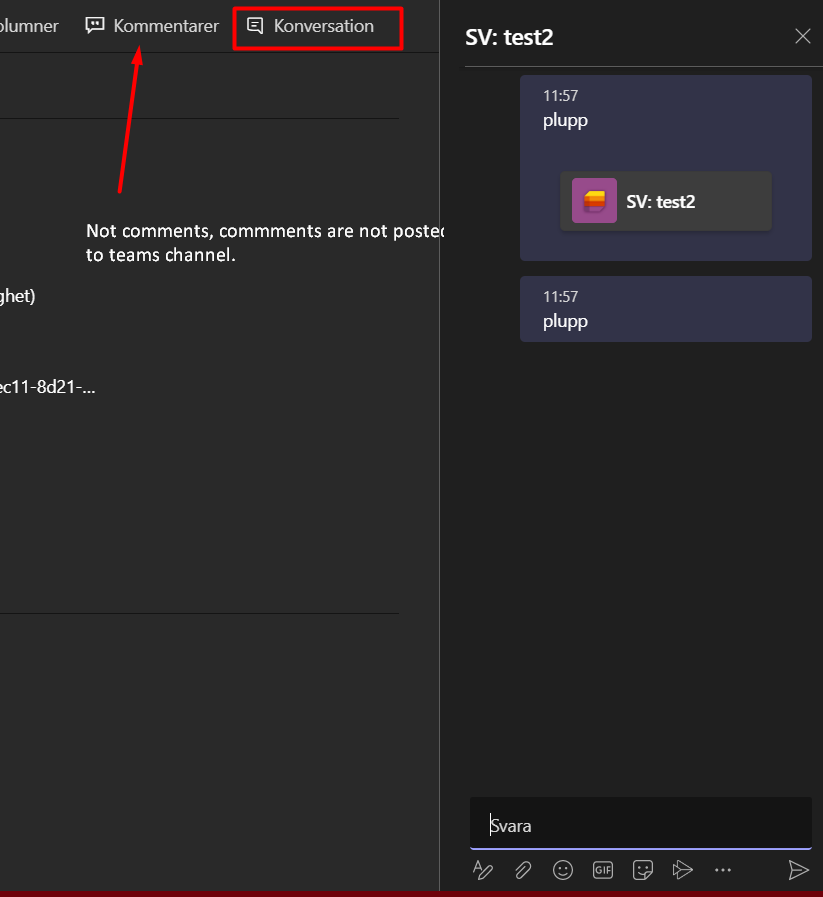Select plupp's second 11:57 message
Screen dimensions: 823x897
coord(665,309)
